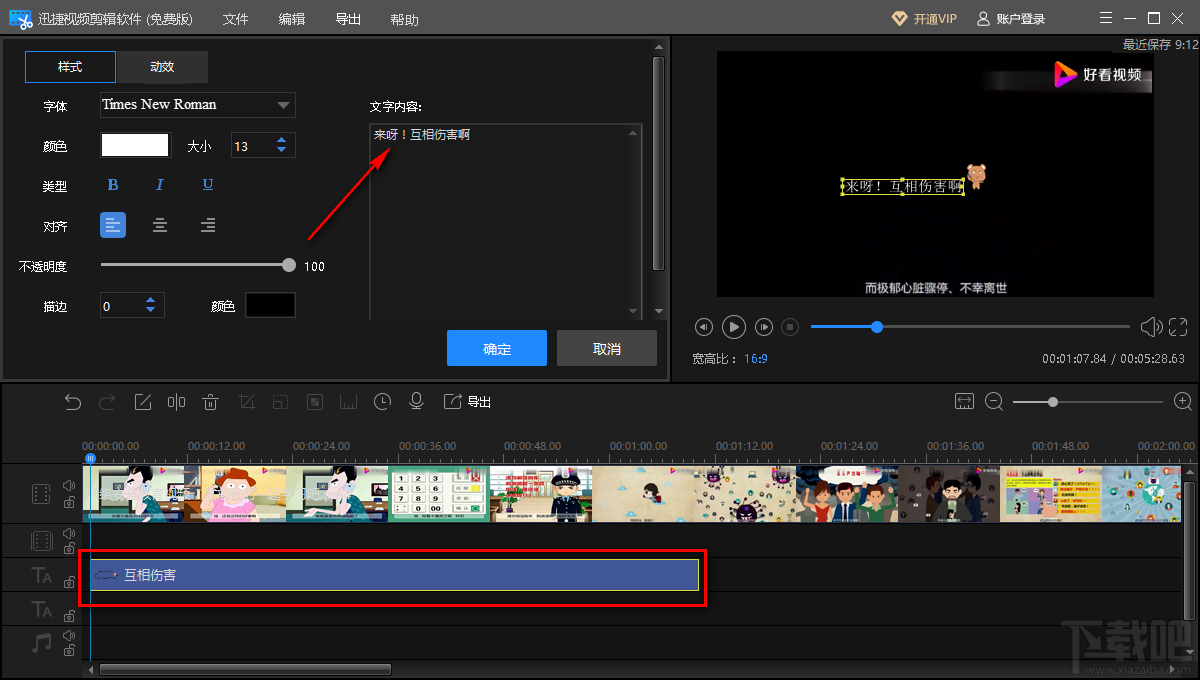Click the white text color swatch
1200x680 pixels.
click(x=135, y=146)
